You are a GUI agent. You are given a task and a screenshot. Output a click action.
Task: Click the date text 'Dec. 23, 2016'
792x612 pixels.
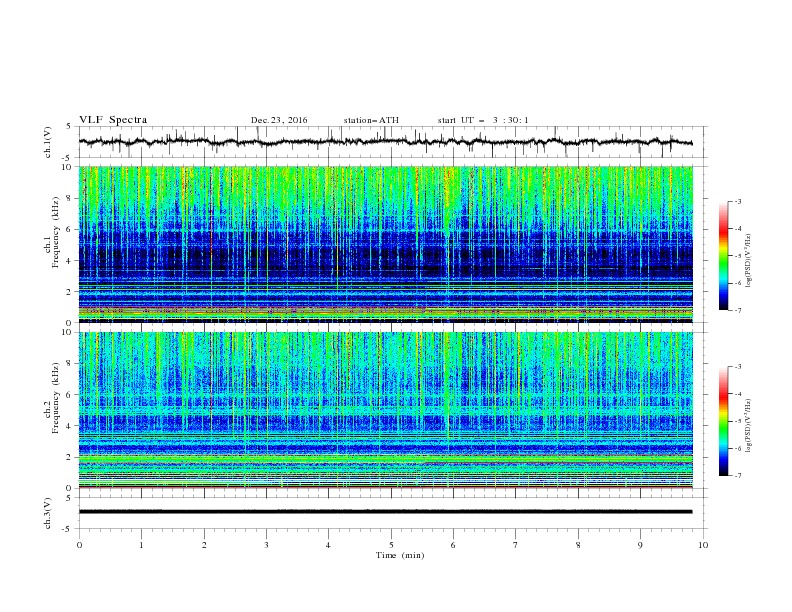pyautogui.click(x=279, y=120)
